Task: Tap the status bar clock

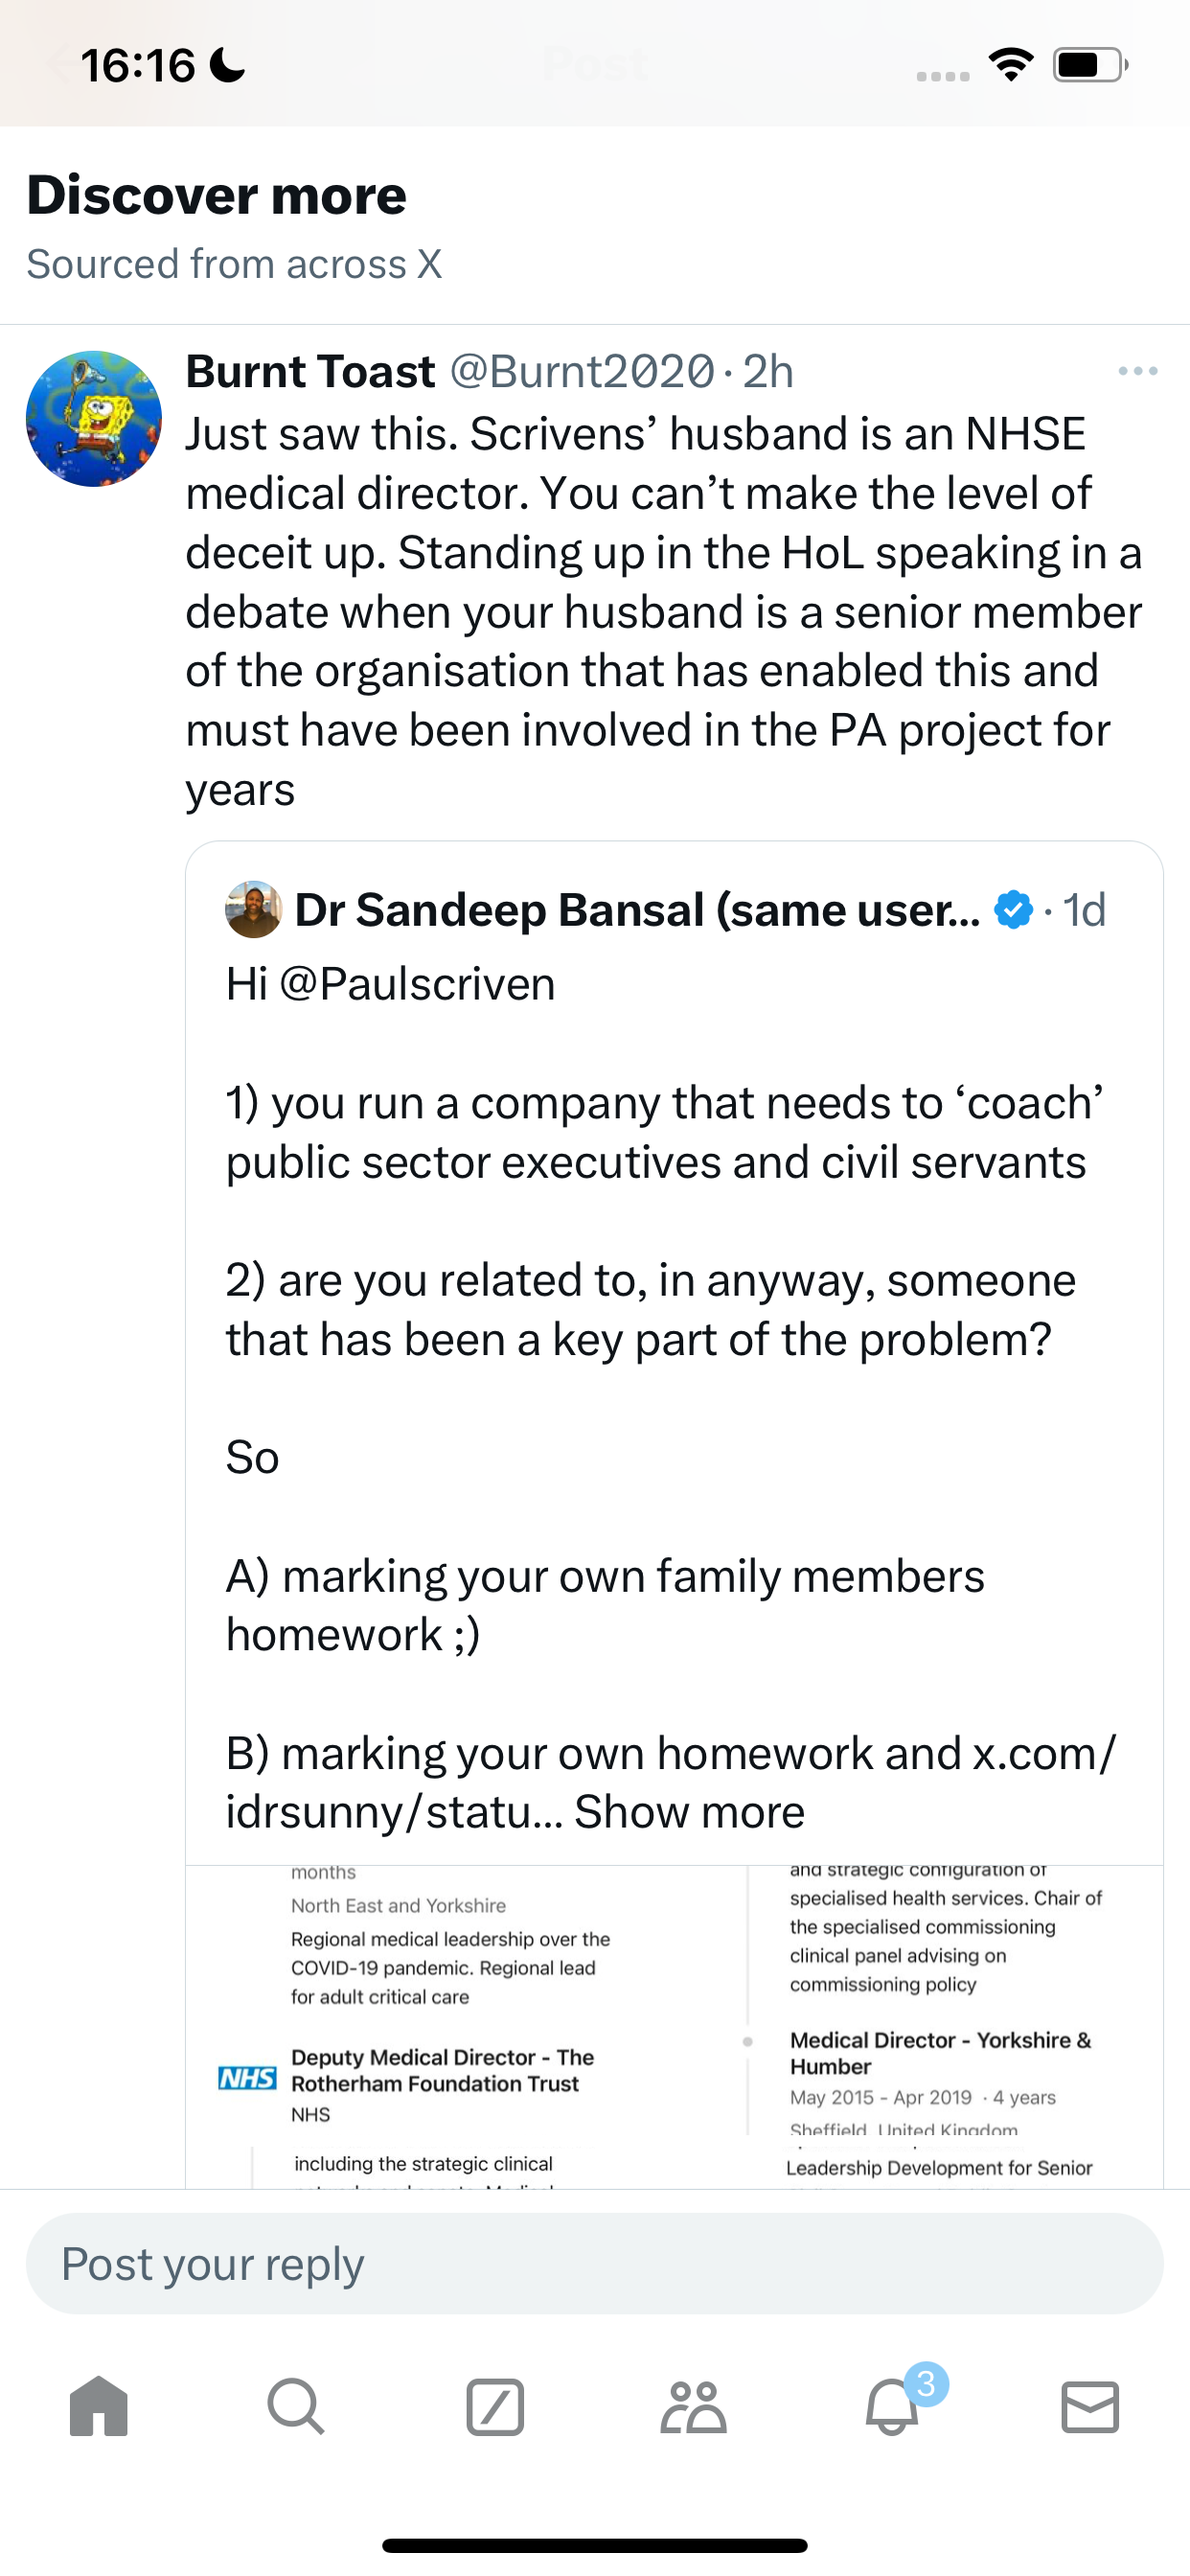Action: 138,66
